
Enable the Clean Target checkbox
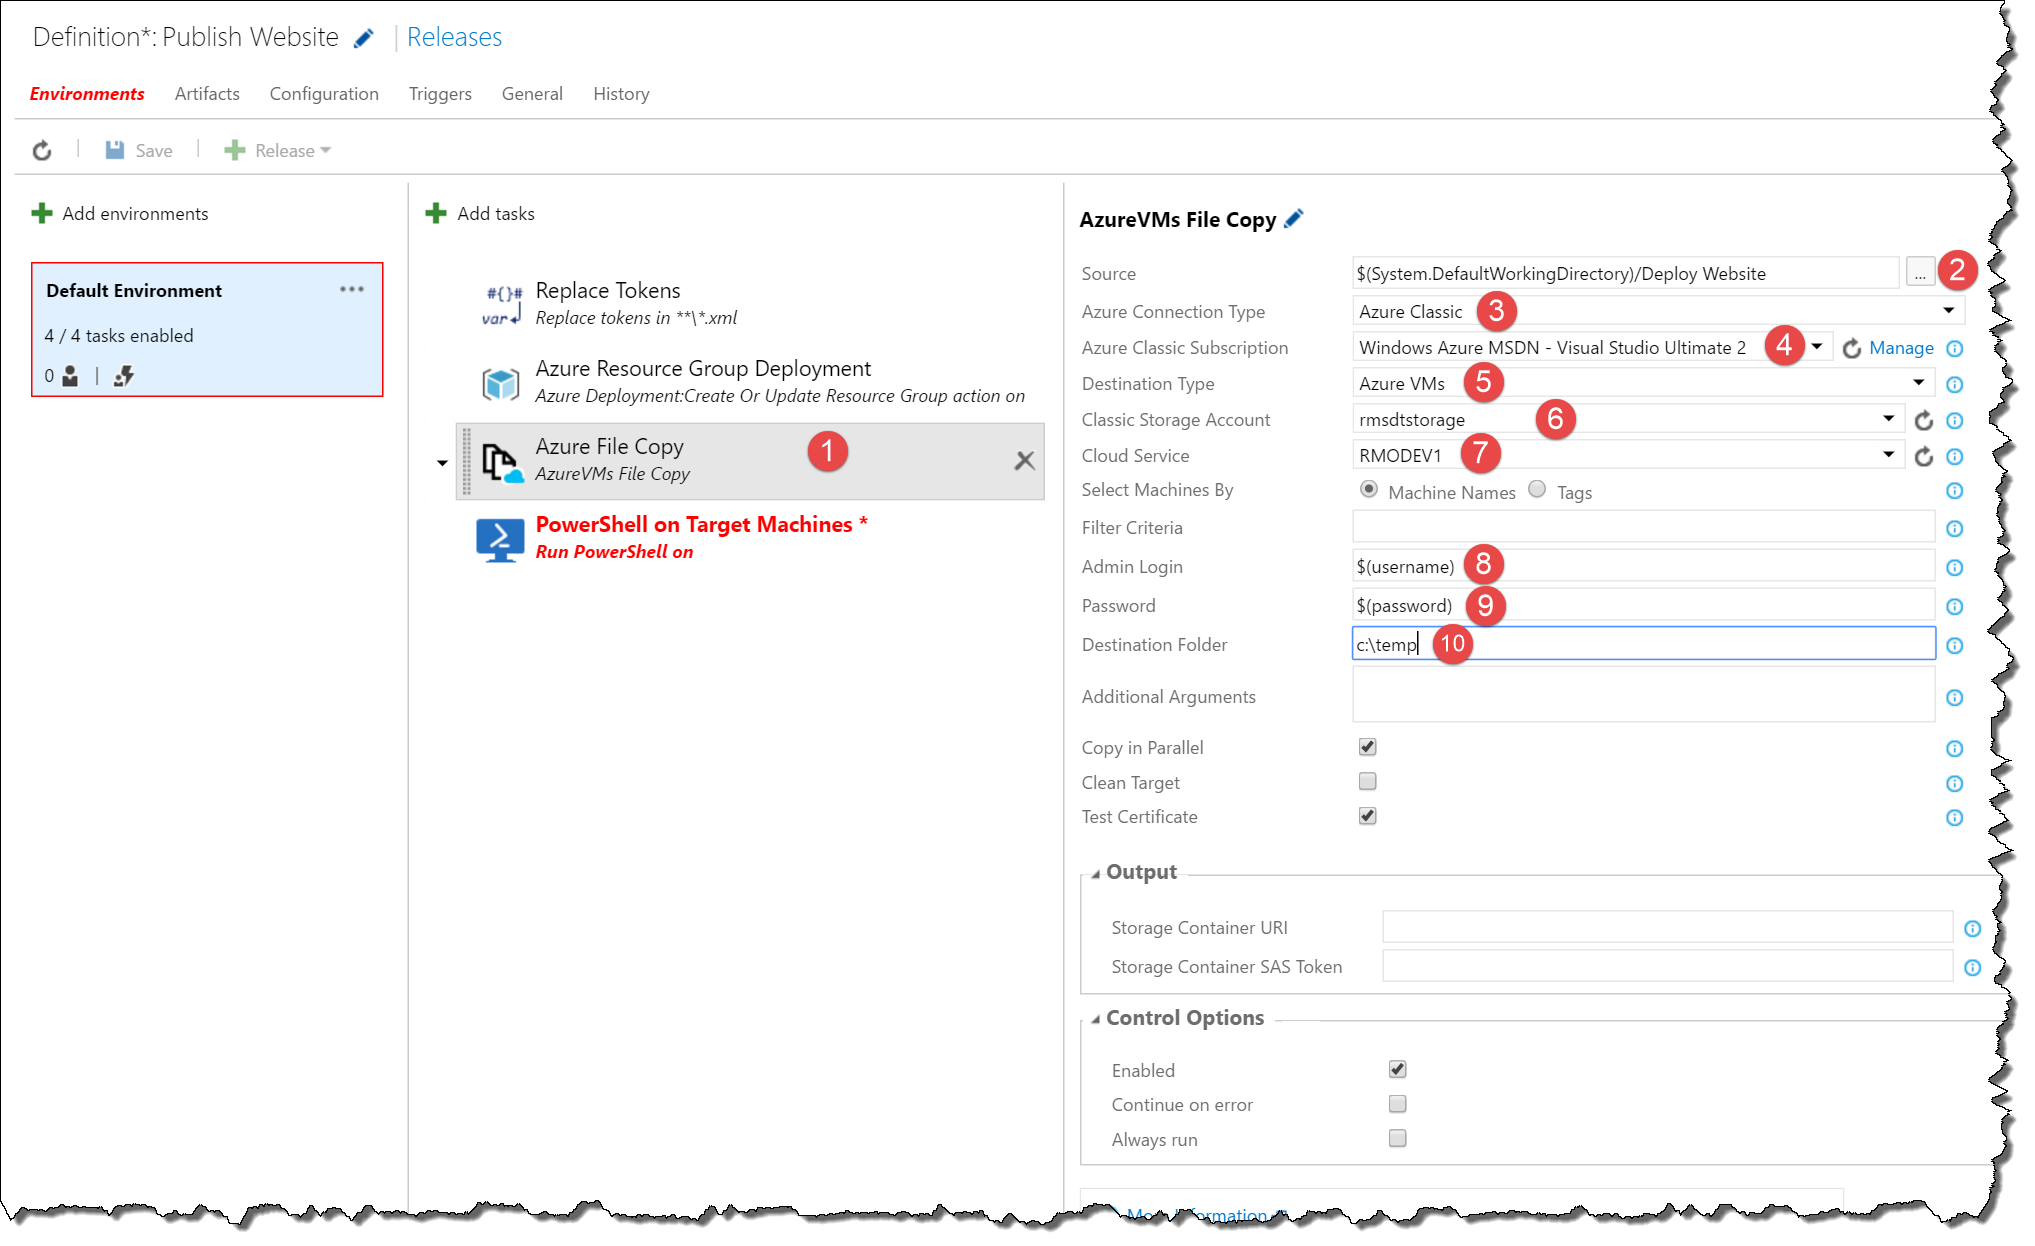pos(1368,782)
